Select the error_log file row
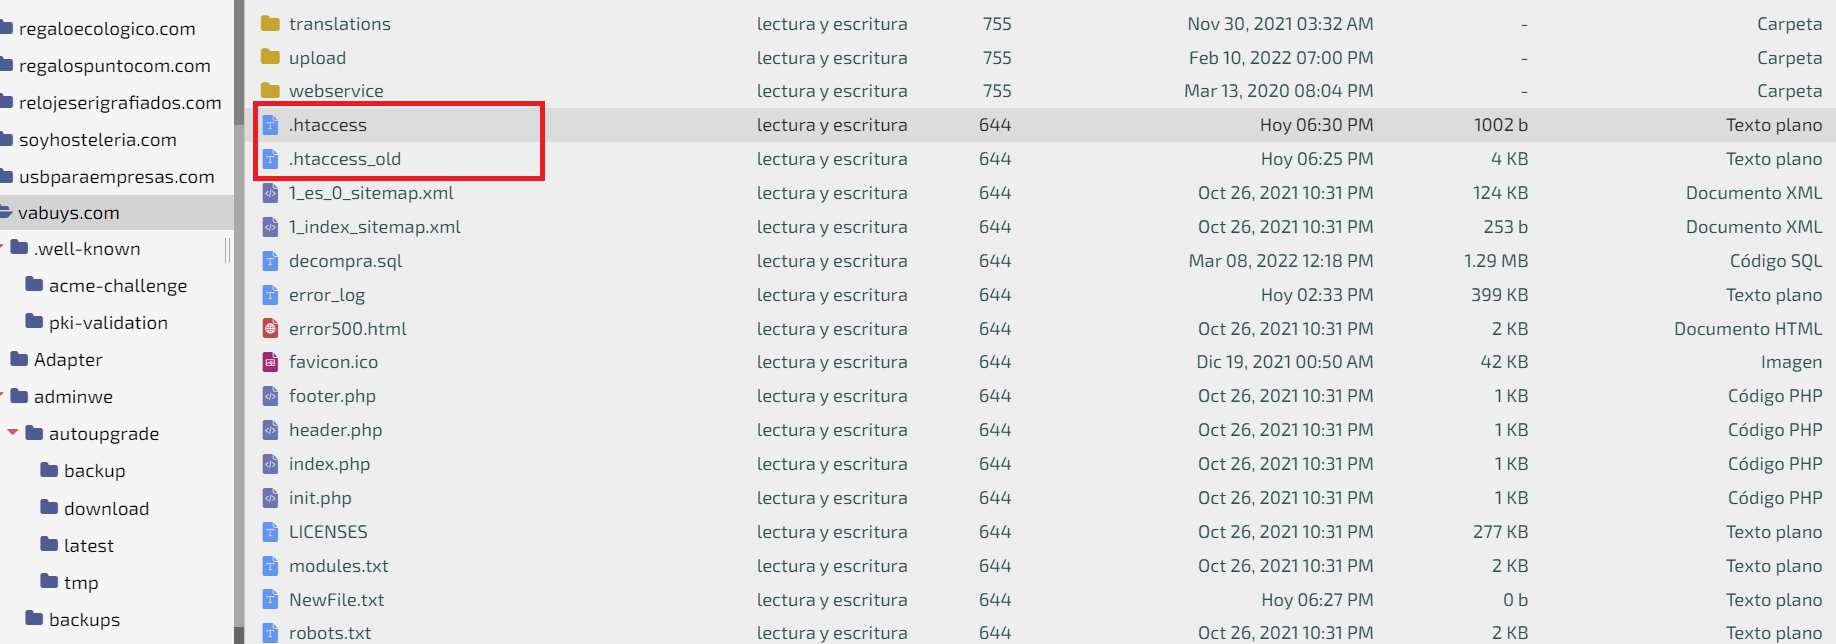Image resolution: width=1836 pixels, height=644 pixels. point(1040,295)
